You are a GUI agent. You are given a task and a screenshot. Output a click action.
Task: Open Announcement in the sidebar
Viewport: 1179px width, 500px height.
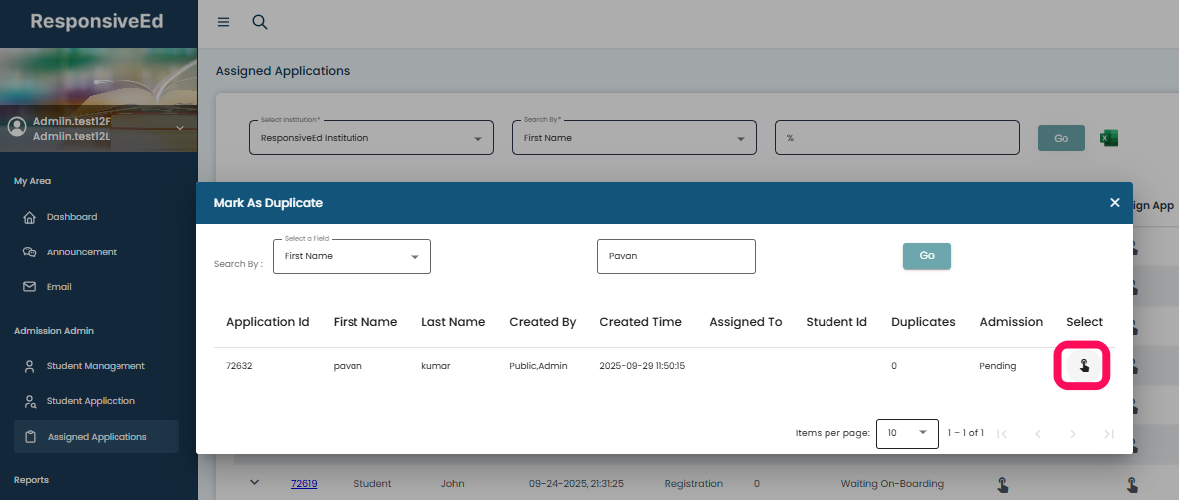[x=81, y=252]
